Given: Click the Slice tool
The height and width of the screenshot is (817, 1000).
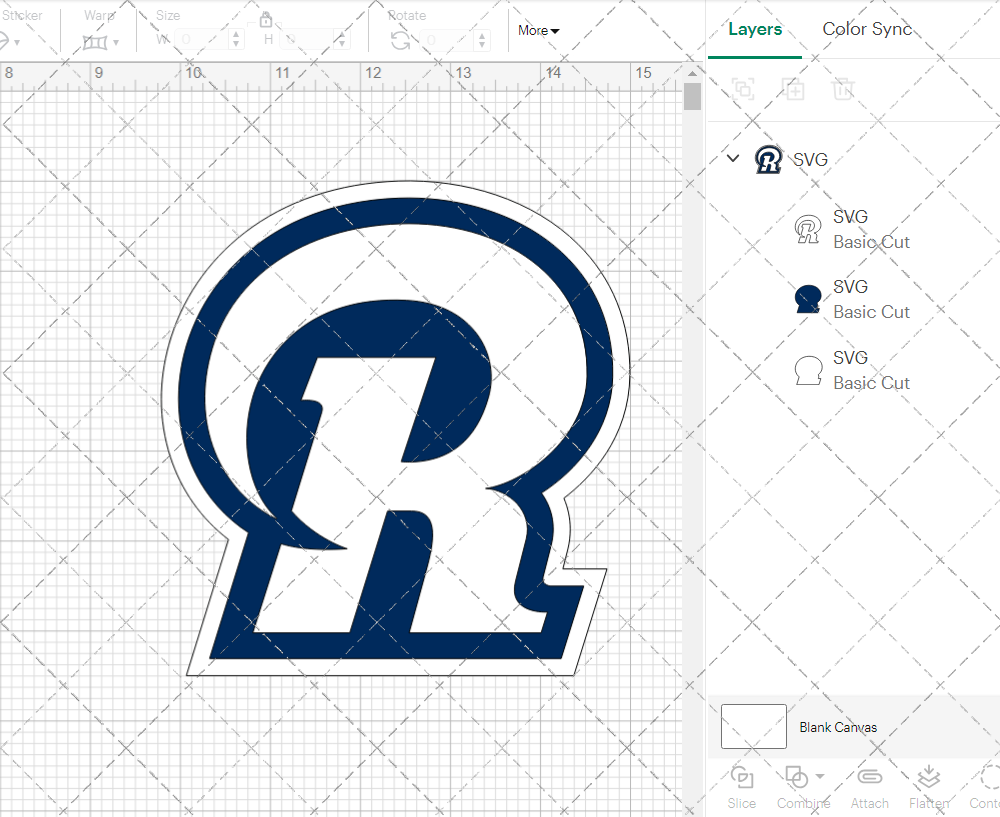Looking at the screenshot, I should pos(742,788).
